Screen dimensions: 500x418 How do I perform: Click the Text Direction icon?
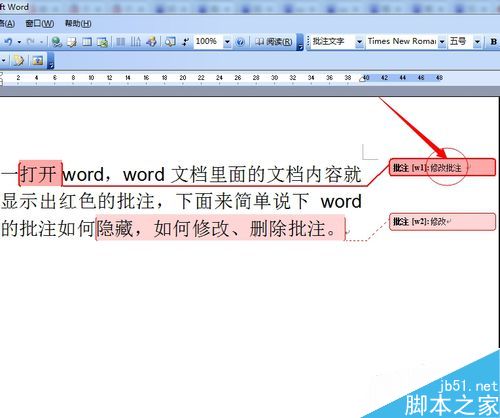coord(135,42)
